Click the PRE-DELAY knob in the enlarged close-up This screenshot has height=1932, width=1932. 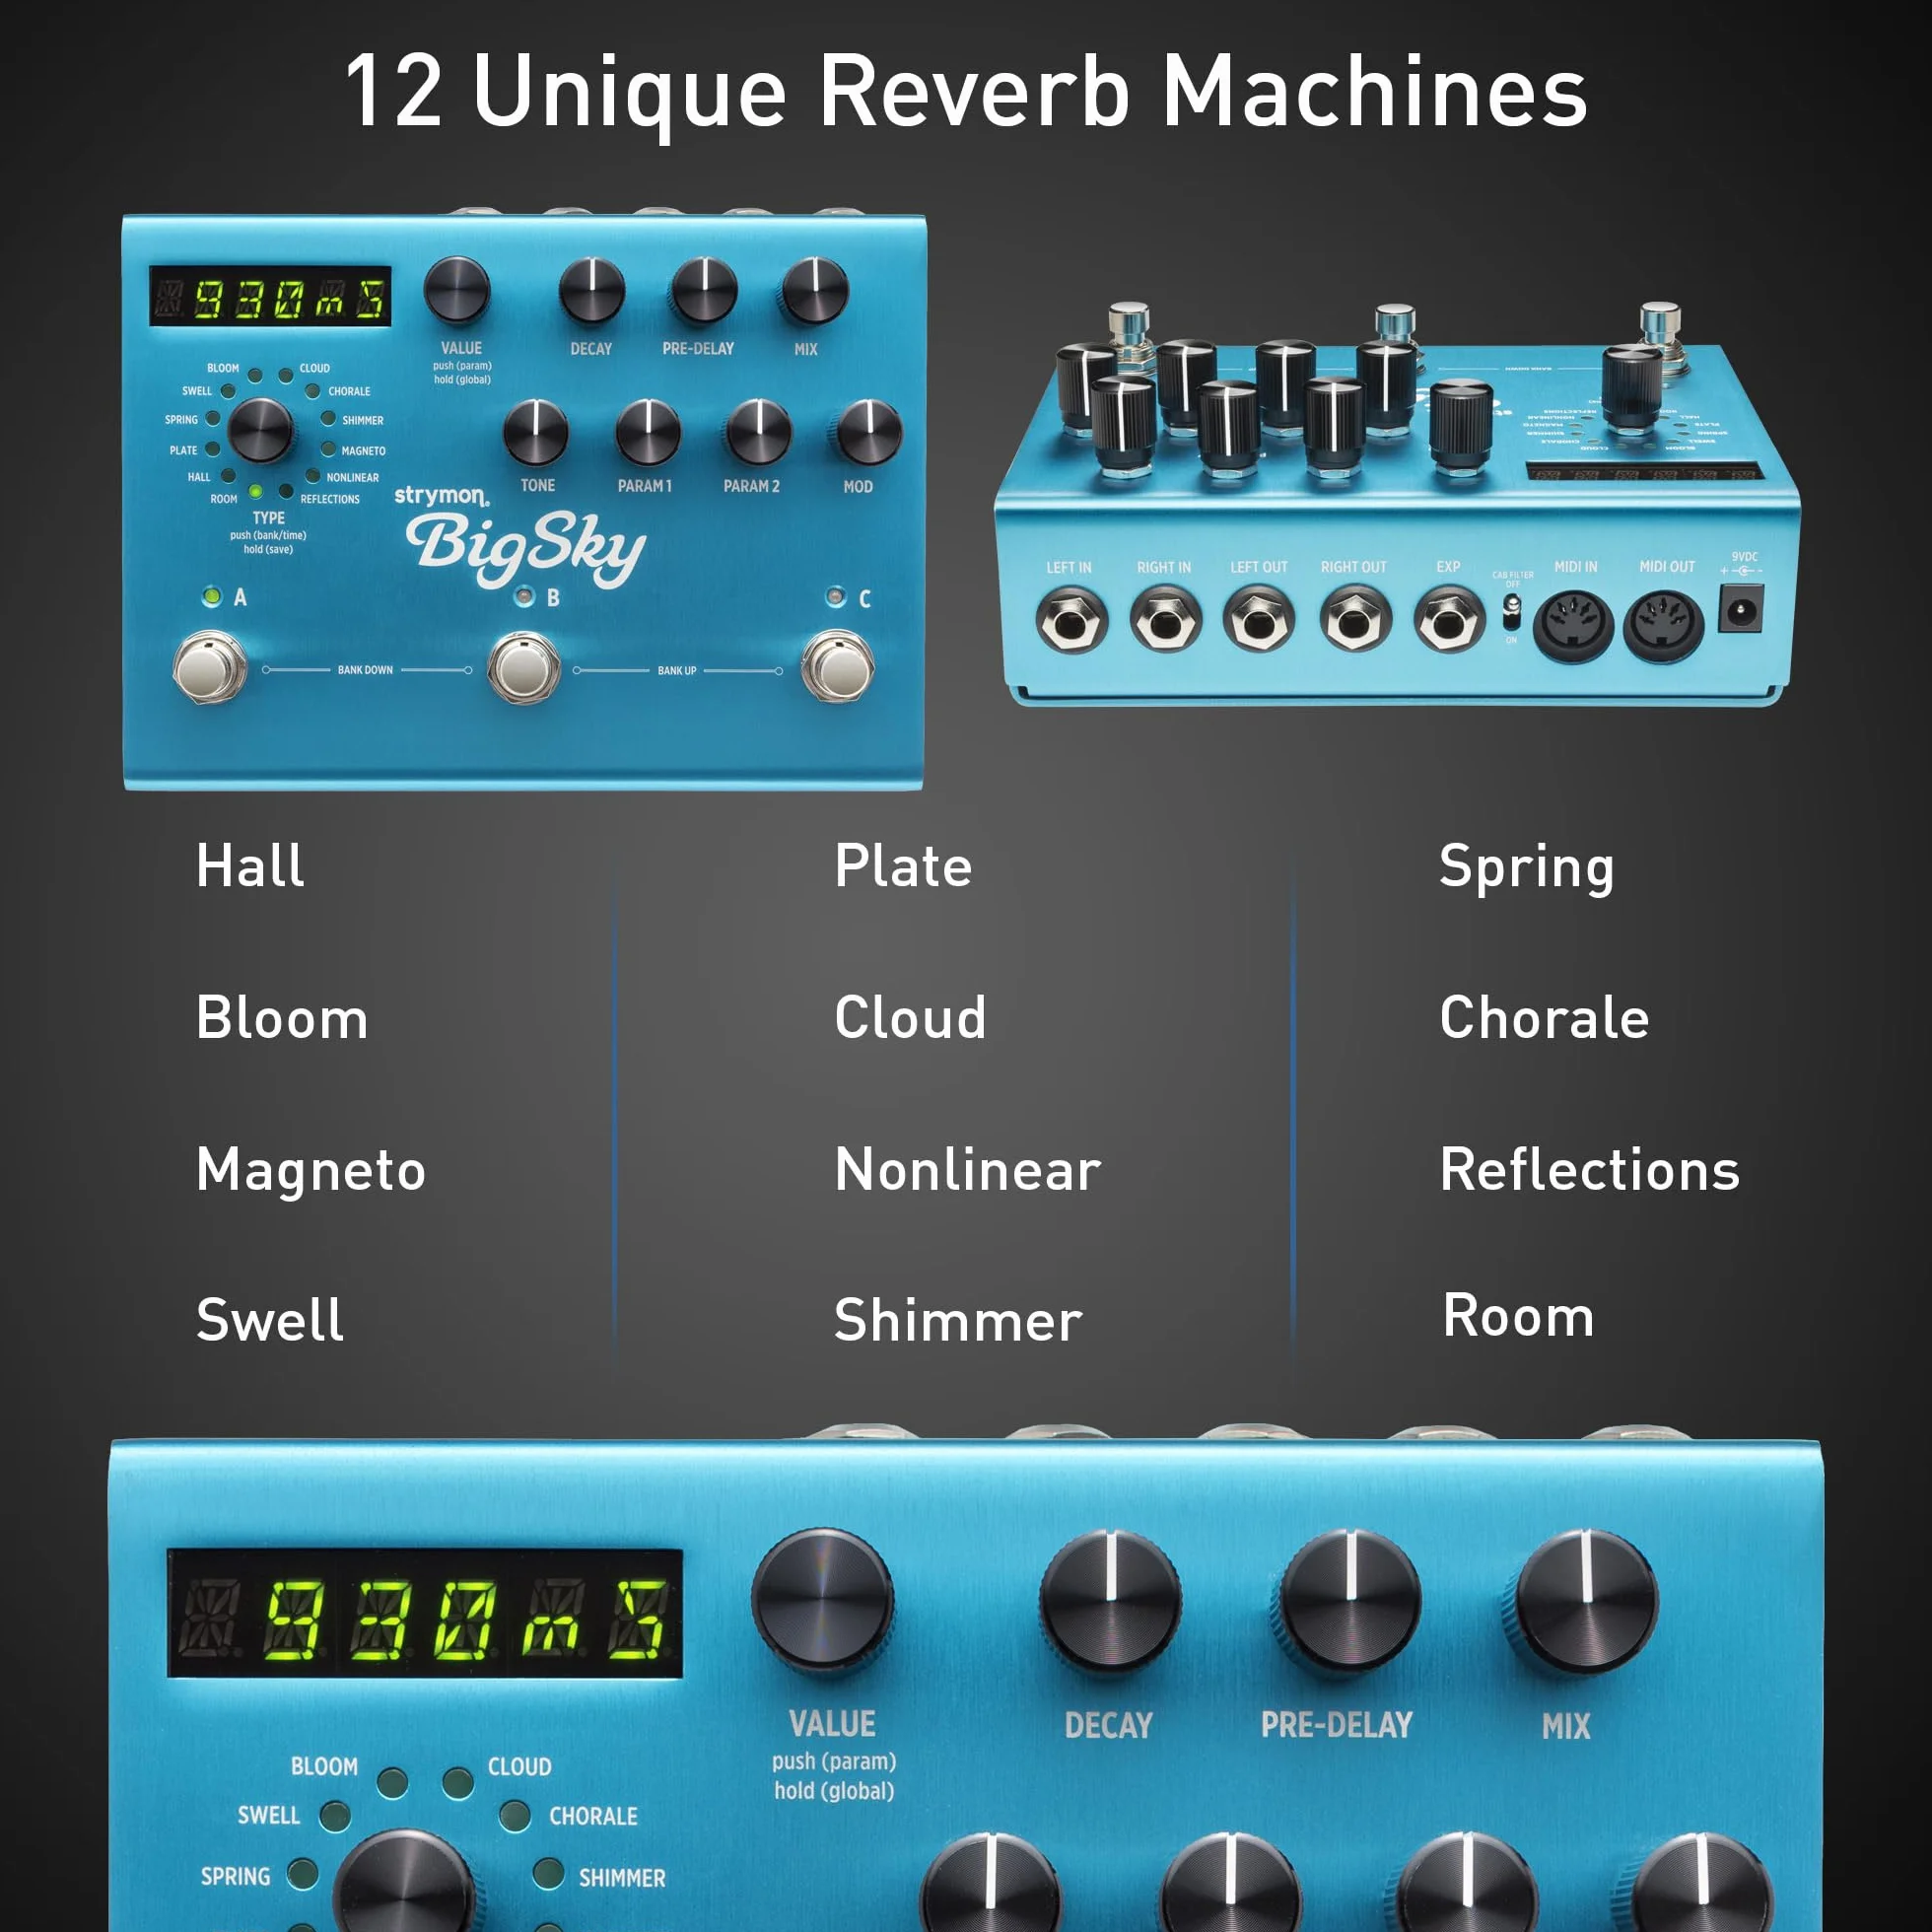click(x=1350, y=1601)
